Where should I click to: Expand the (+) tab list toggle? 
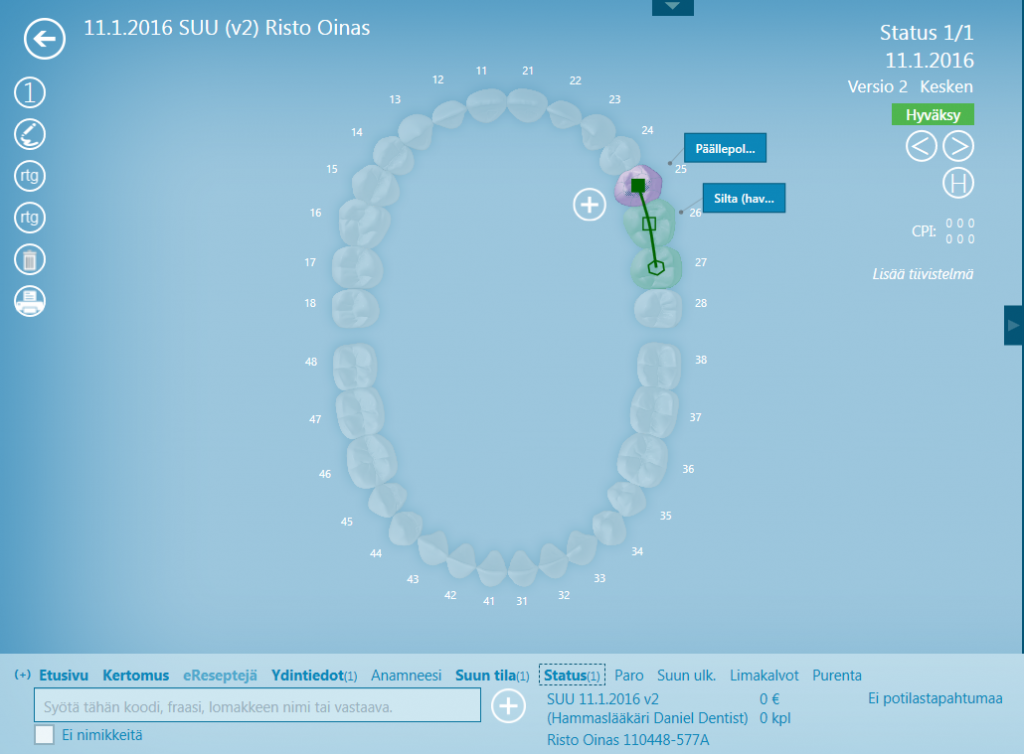(22, 675)
